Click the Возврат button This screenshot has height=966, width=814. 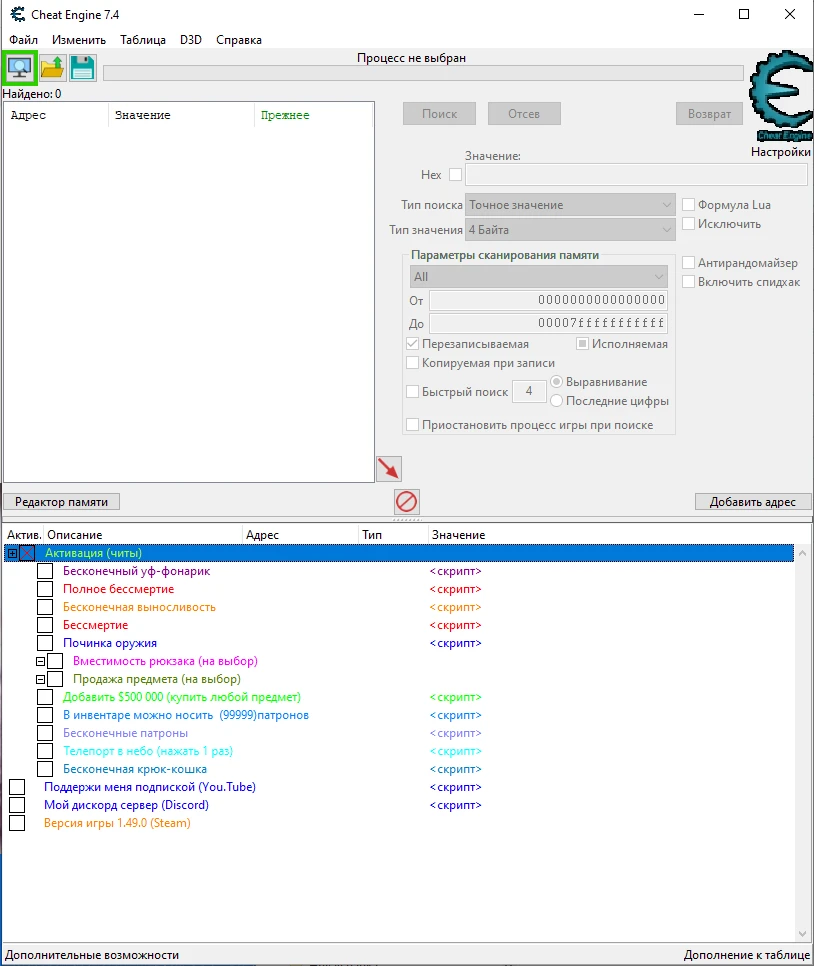709,114
